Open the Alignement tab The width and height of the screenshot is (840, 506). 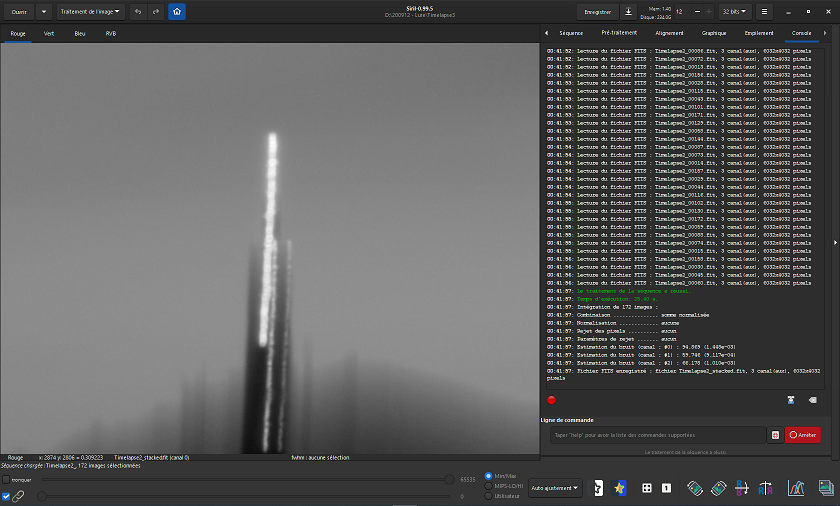coord(669,33)
